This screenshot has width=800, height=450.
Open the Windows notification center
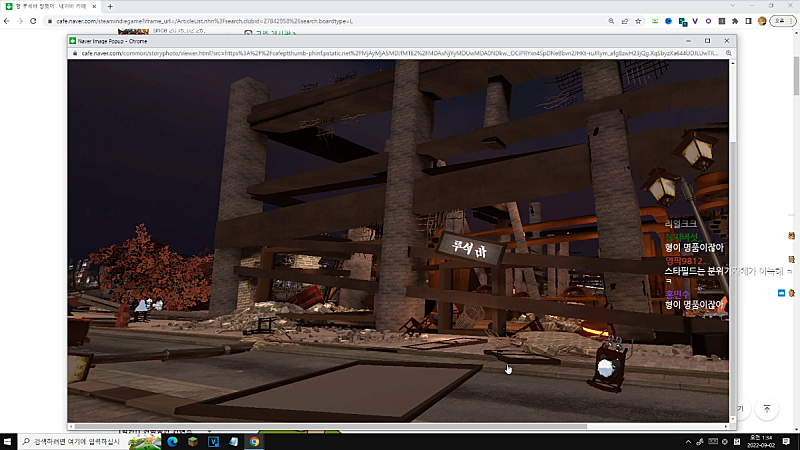tap(786, 442)
